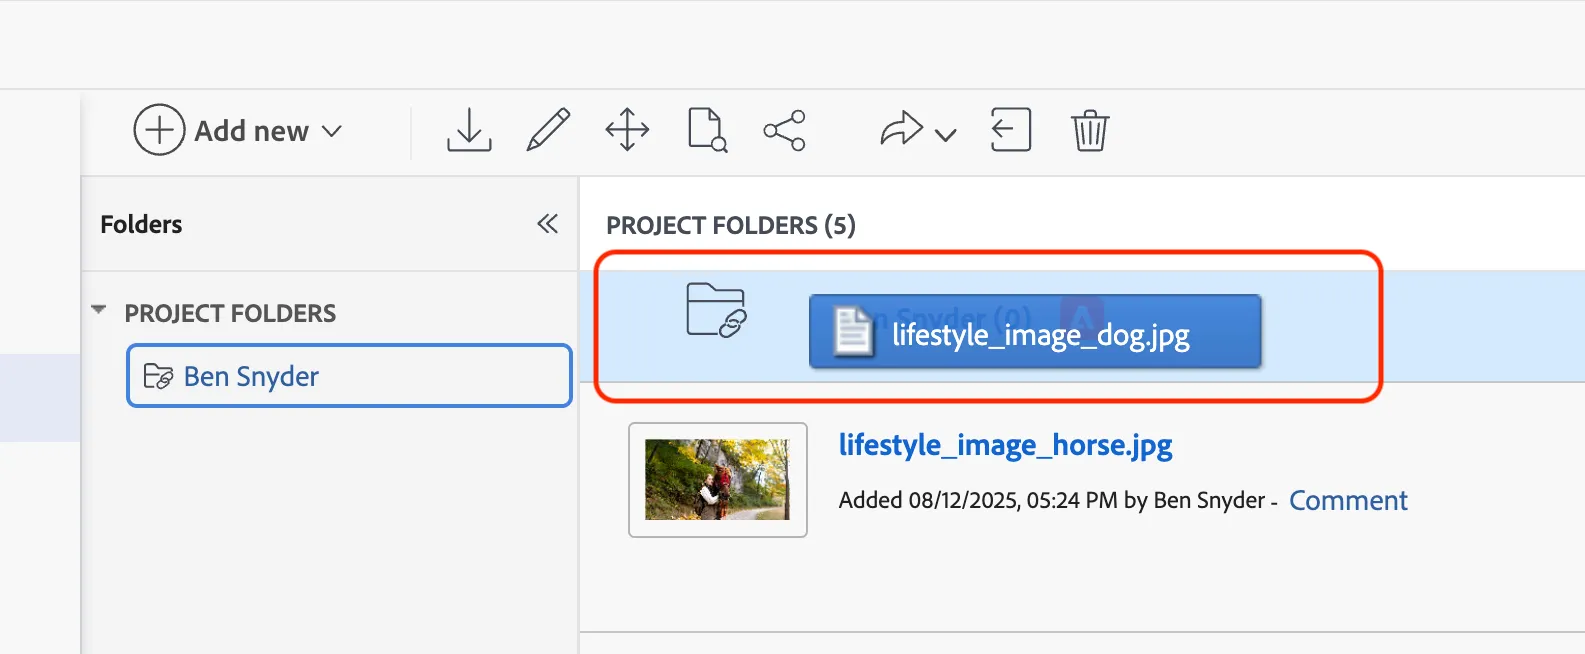The height and width of the screenshot is (654, 1585).
Task: Click the Forward arrow icon
Action: 901,130
